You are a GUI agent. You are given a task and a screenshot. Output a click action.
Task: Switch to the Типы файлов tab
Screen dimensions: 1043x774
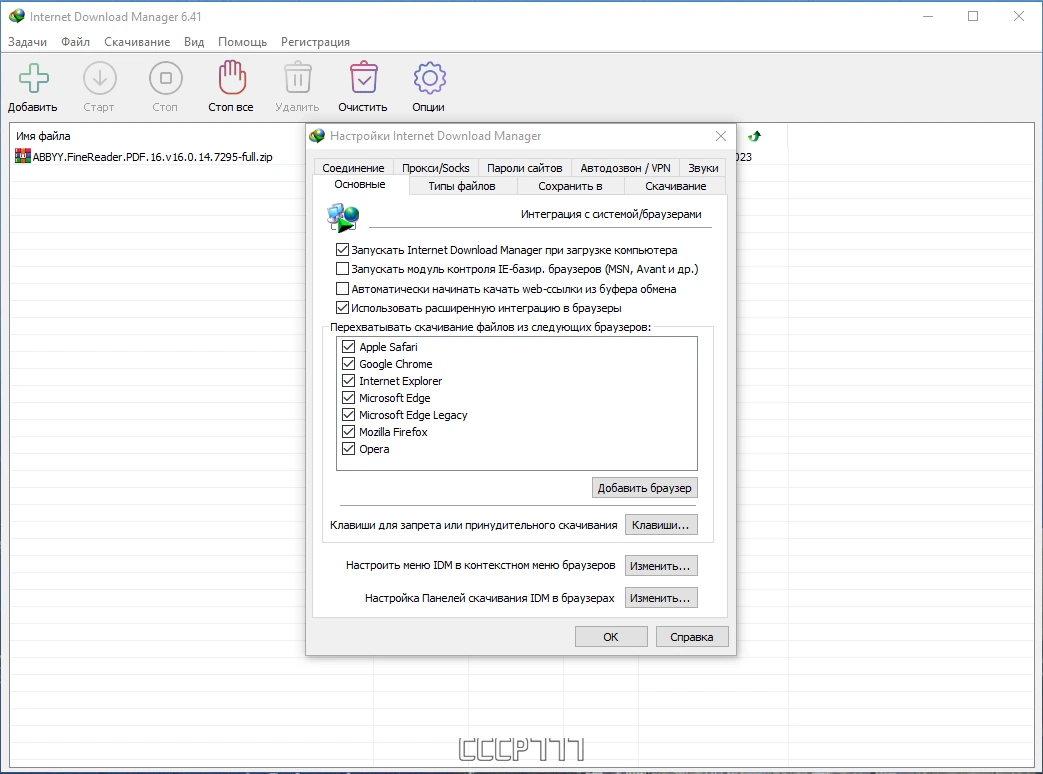click(462, 186)
